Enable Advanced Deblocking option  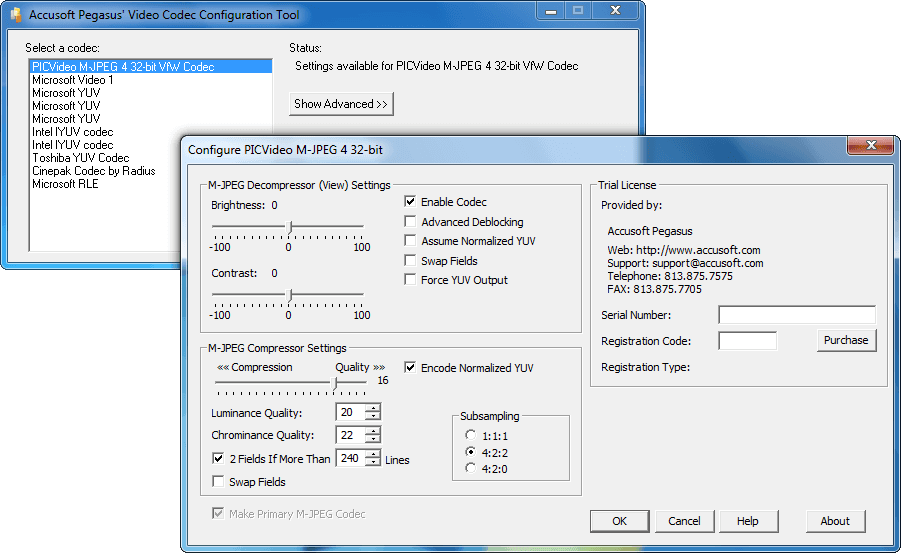410,221
